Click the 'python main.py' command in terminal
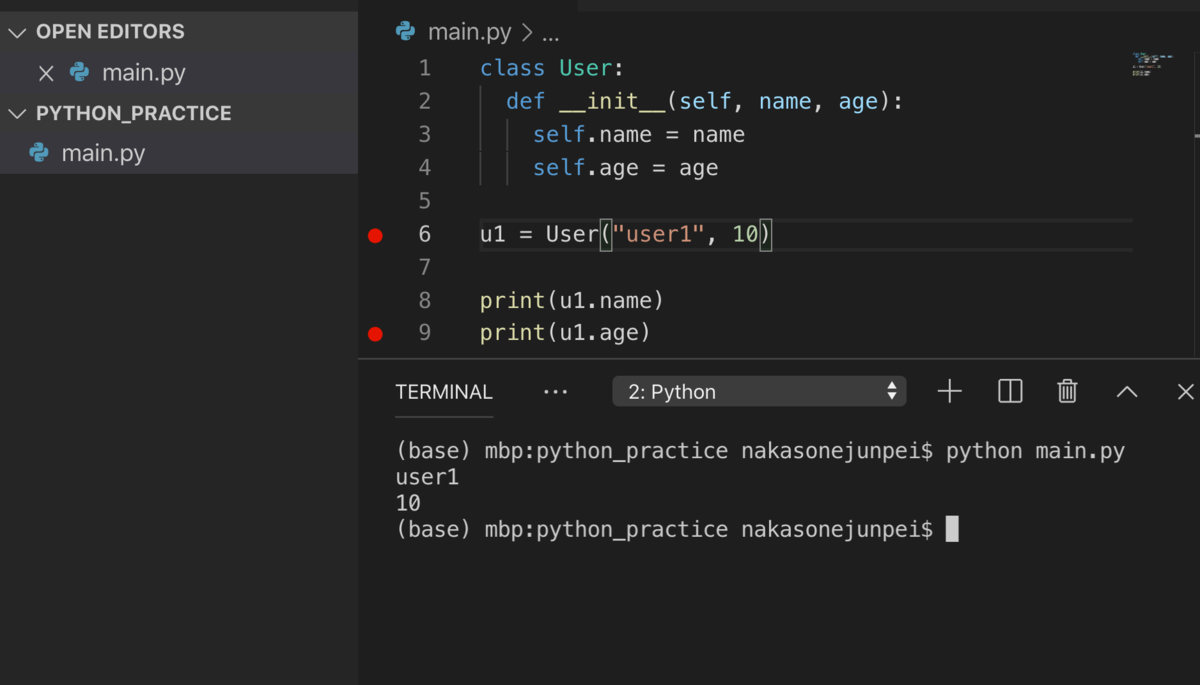Viewport: 1200px width, 685px height. click(x=1035, y=451)
